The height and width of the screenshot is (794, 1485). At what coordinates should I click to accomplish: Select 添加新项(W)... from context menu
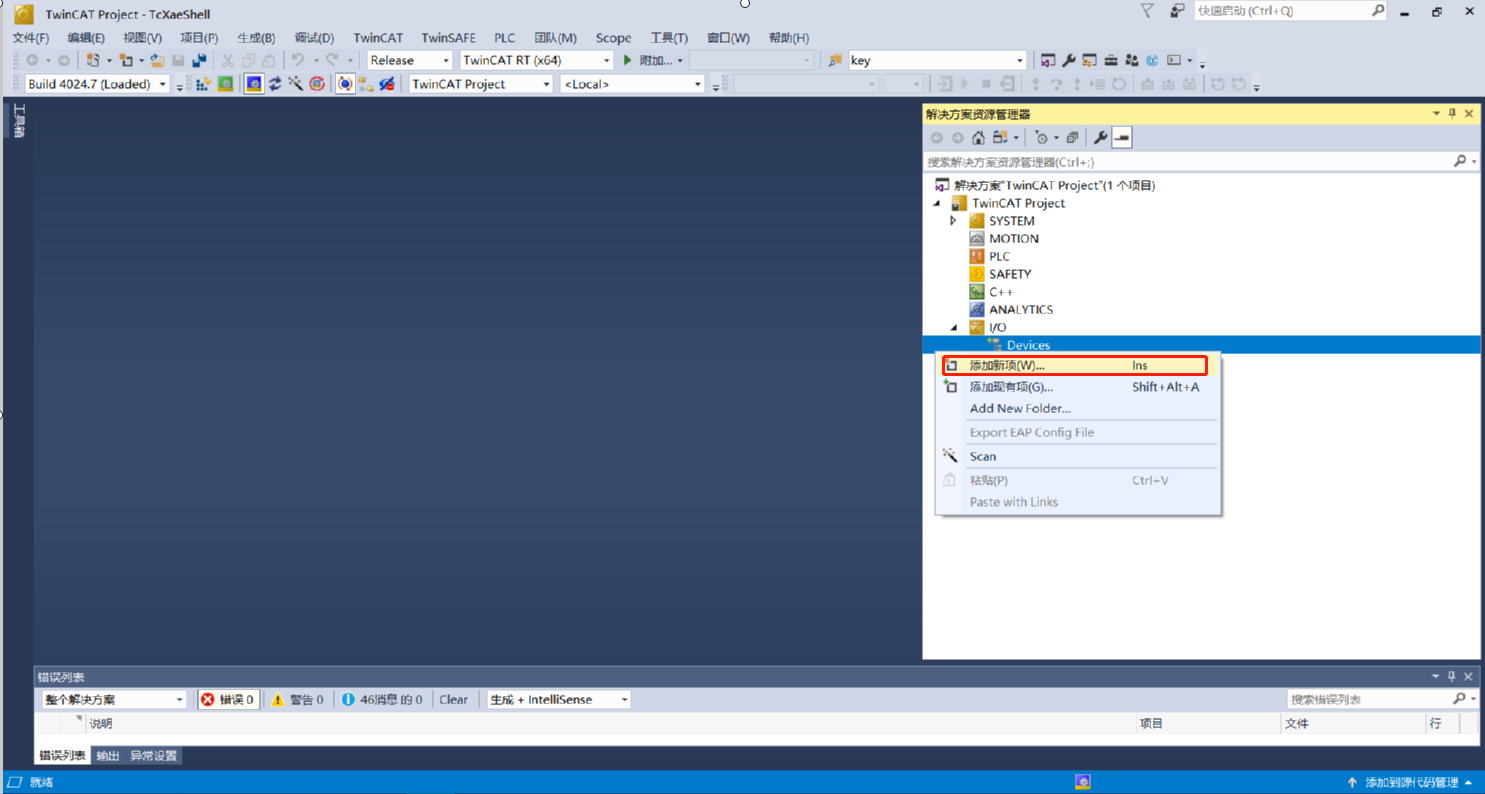click(x=1075, y=365)
